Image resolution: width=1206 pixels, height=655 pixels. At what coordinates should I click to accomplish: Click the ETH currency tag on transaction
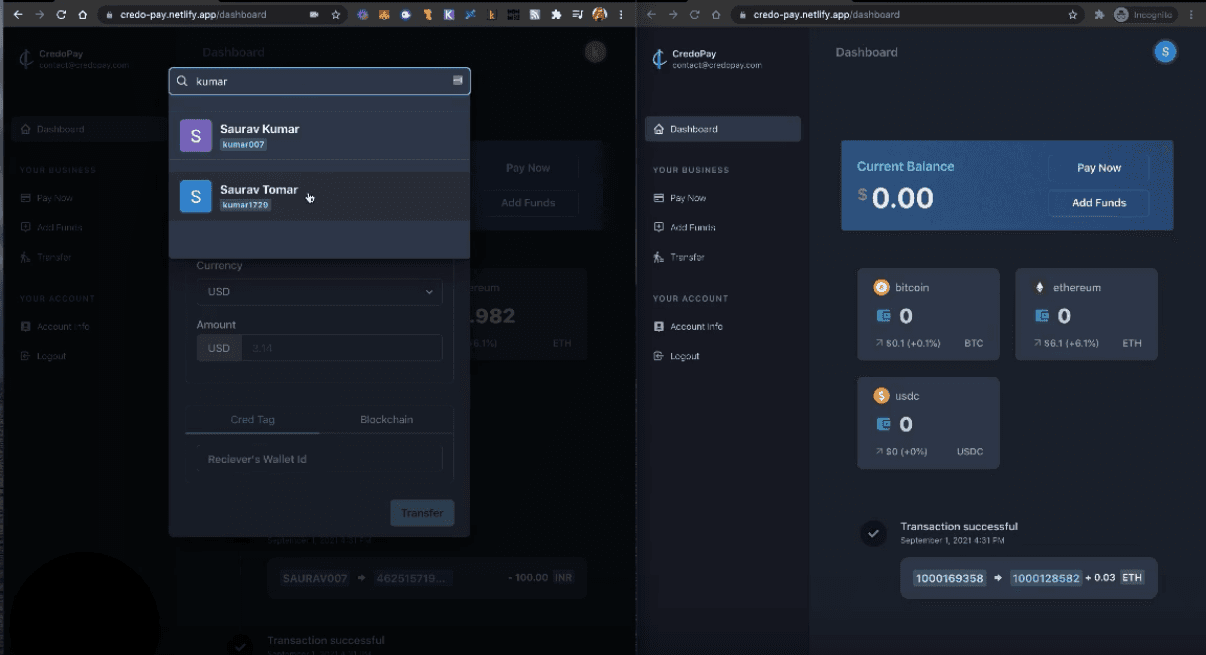click(1131, 578)
